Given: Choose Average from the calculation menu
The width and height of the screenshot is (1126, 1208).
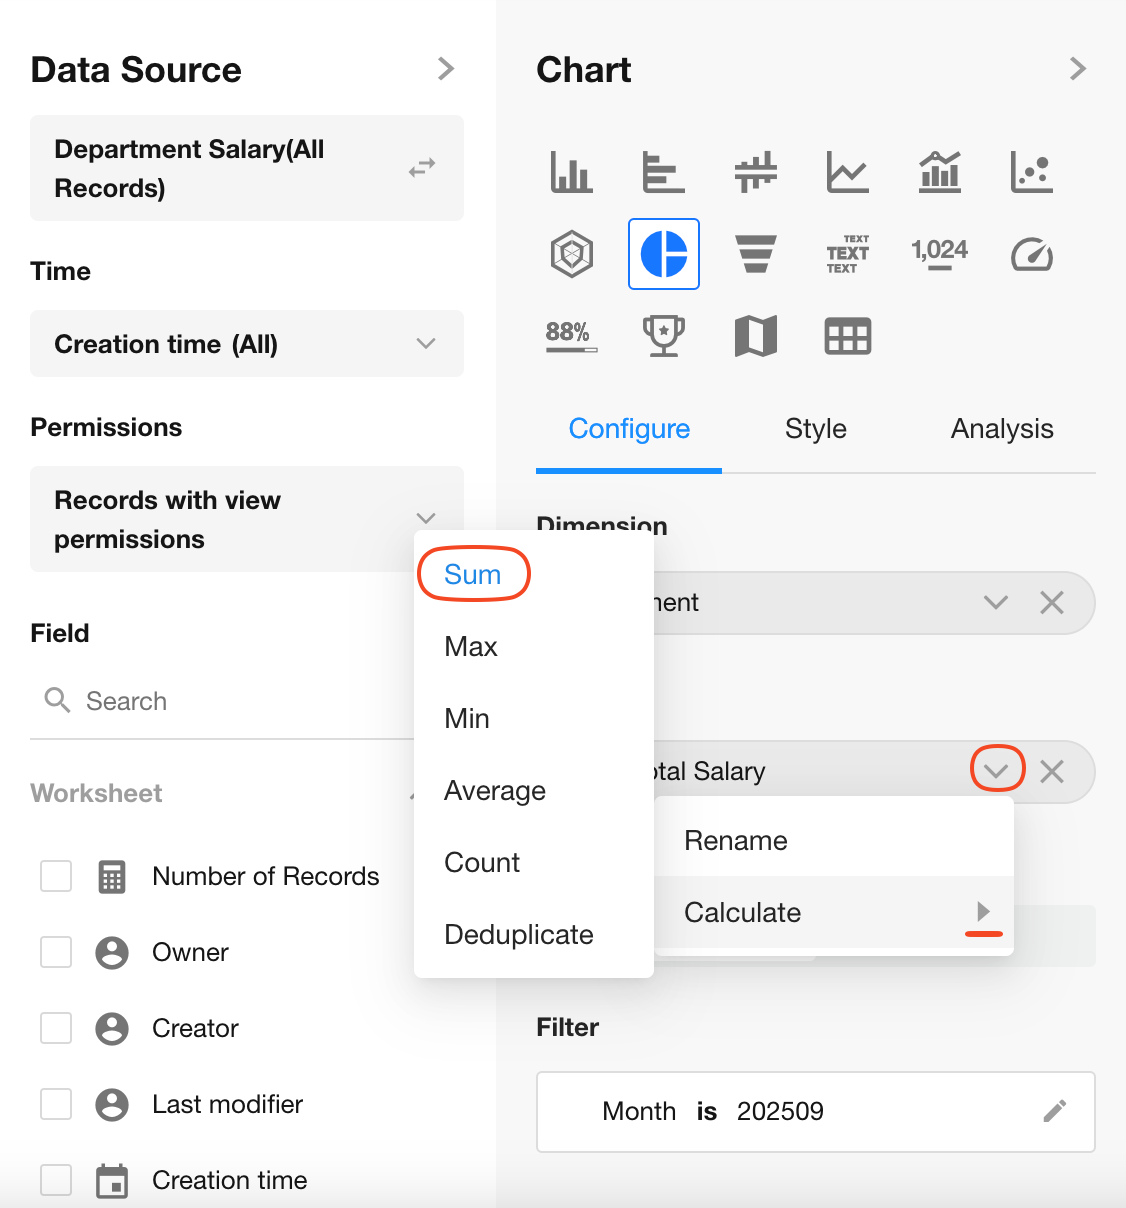Looking at the screenshot, I should coord(495,791).
